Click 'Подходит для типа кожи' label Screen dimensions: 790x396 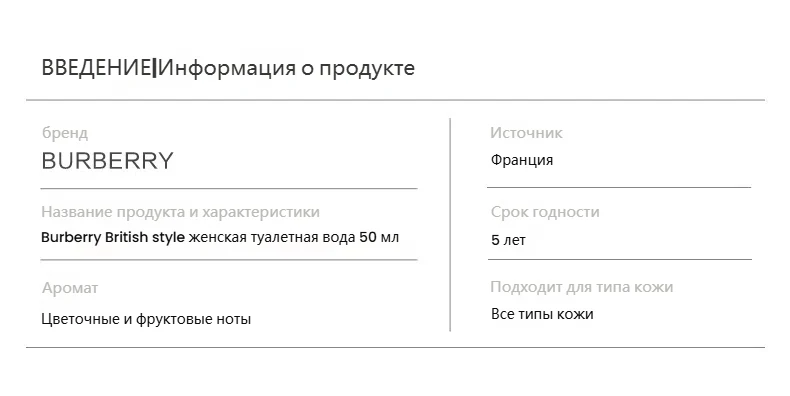click(x=582, y=287)
